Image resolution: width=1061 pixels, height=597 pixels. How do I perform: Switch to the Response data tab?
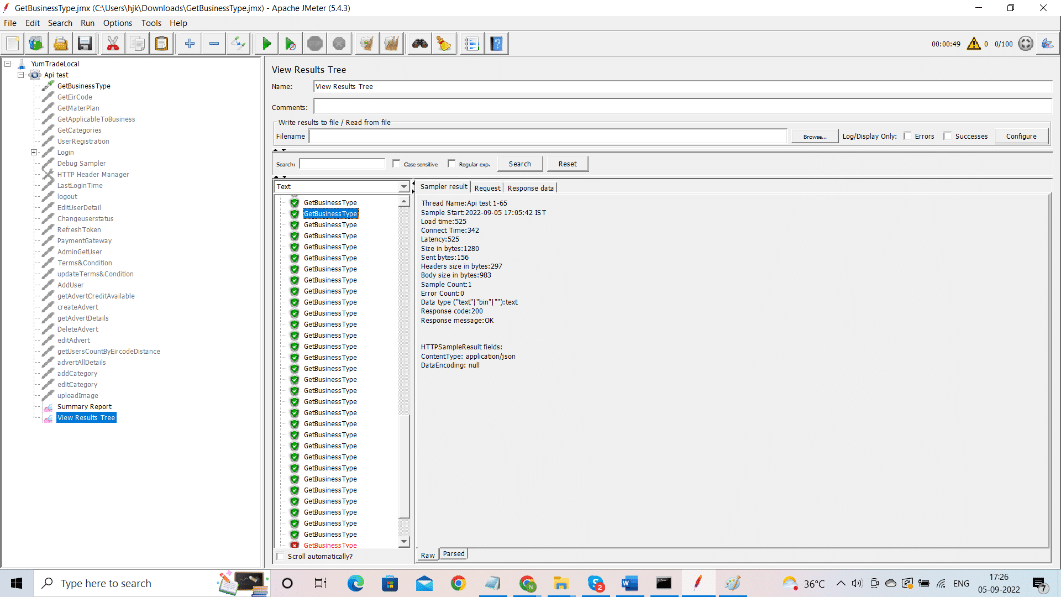tap(530, 187)
